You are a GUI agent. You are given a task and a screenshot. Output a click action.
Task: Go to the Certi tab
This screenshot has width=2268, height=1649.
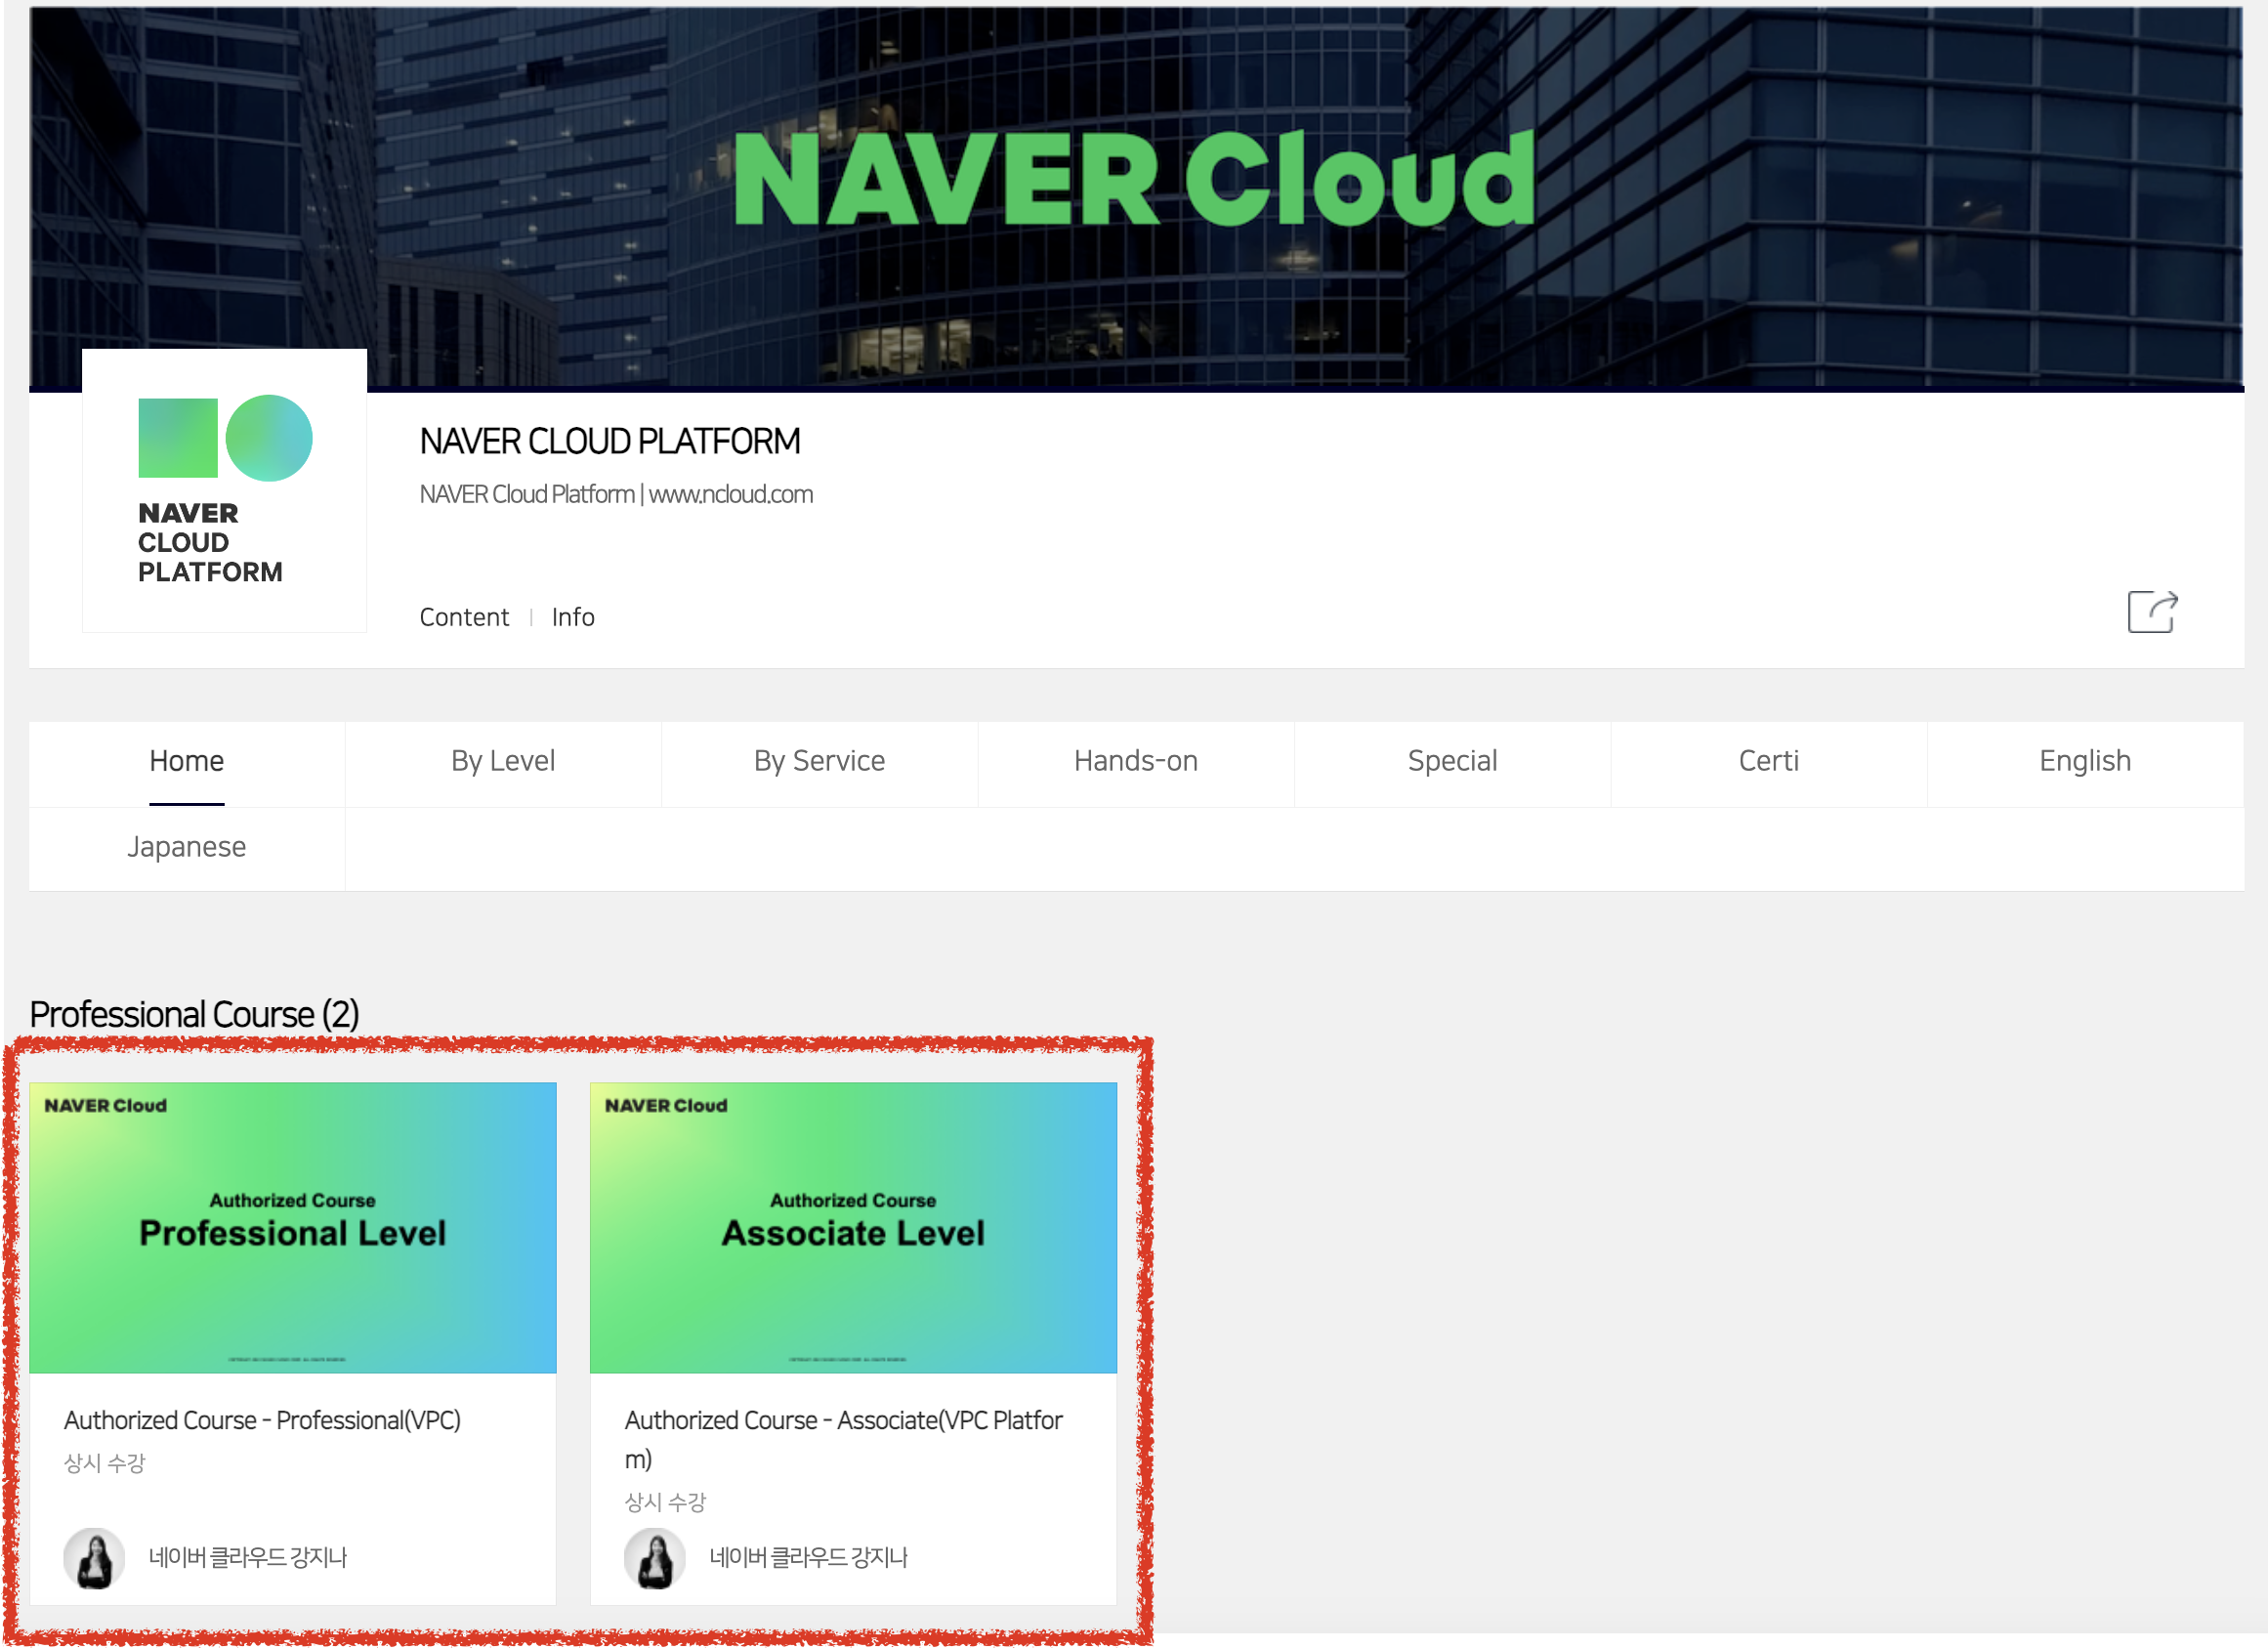tap(1768, 761)
